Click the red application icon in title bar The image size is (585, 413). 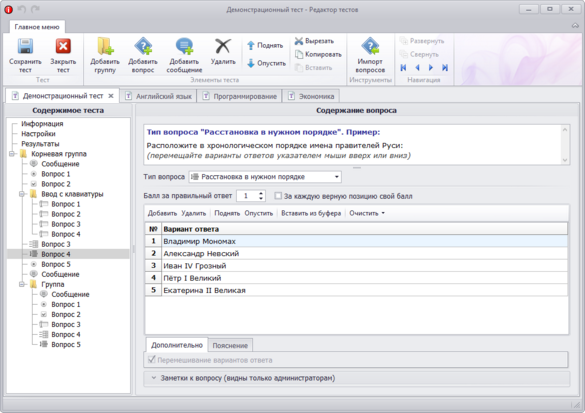point(8,10)
